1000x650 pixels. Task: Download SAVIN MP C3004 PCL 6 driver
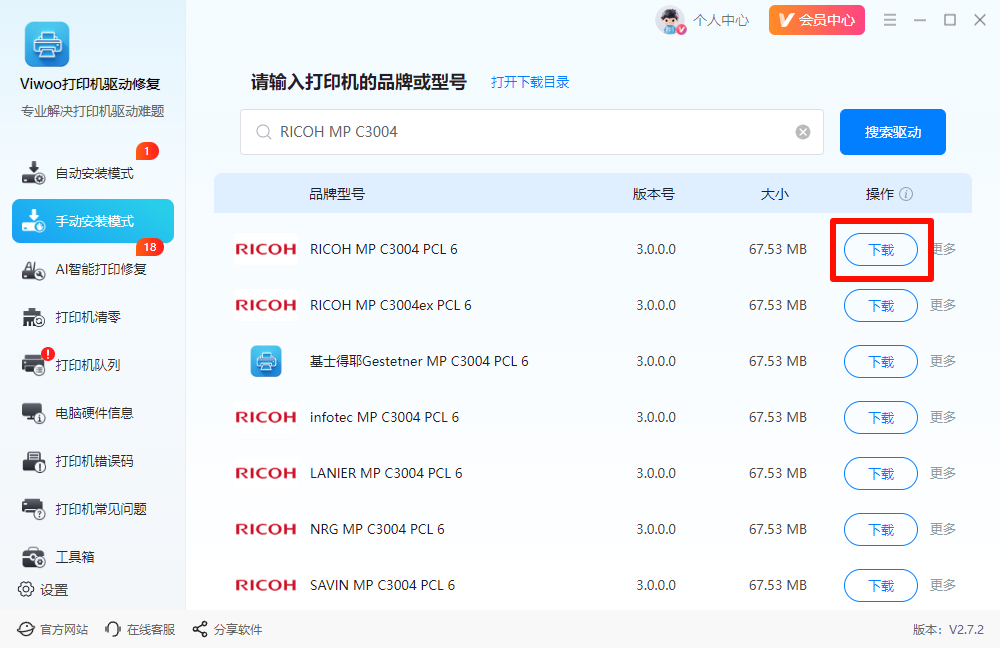[881, 586]
